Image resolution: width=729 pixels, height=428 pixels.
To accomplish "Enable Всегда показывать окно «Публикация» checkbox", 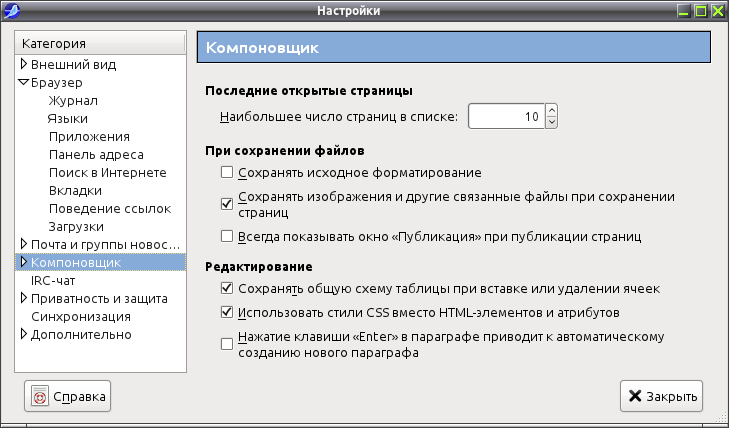I will pyautogui.click(x=227, y=236).
